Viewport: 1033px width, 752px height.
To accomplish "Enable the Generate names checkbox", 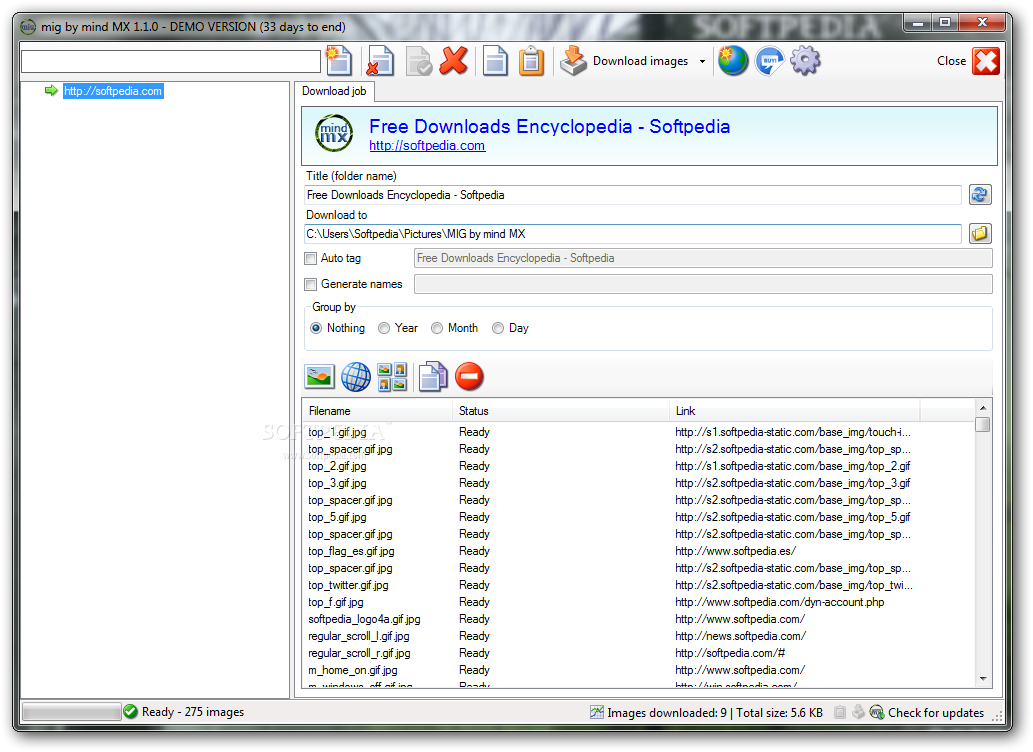I will tap(310, 284).
